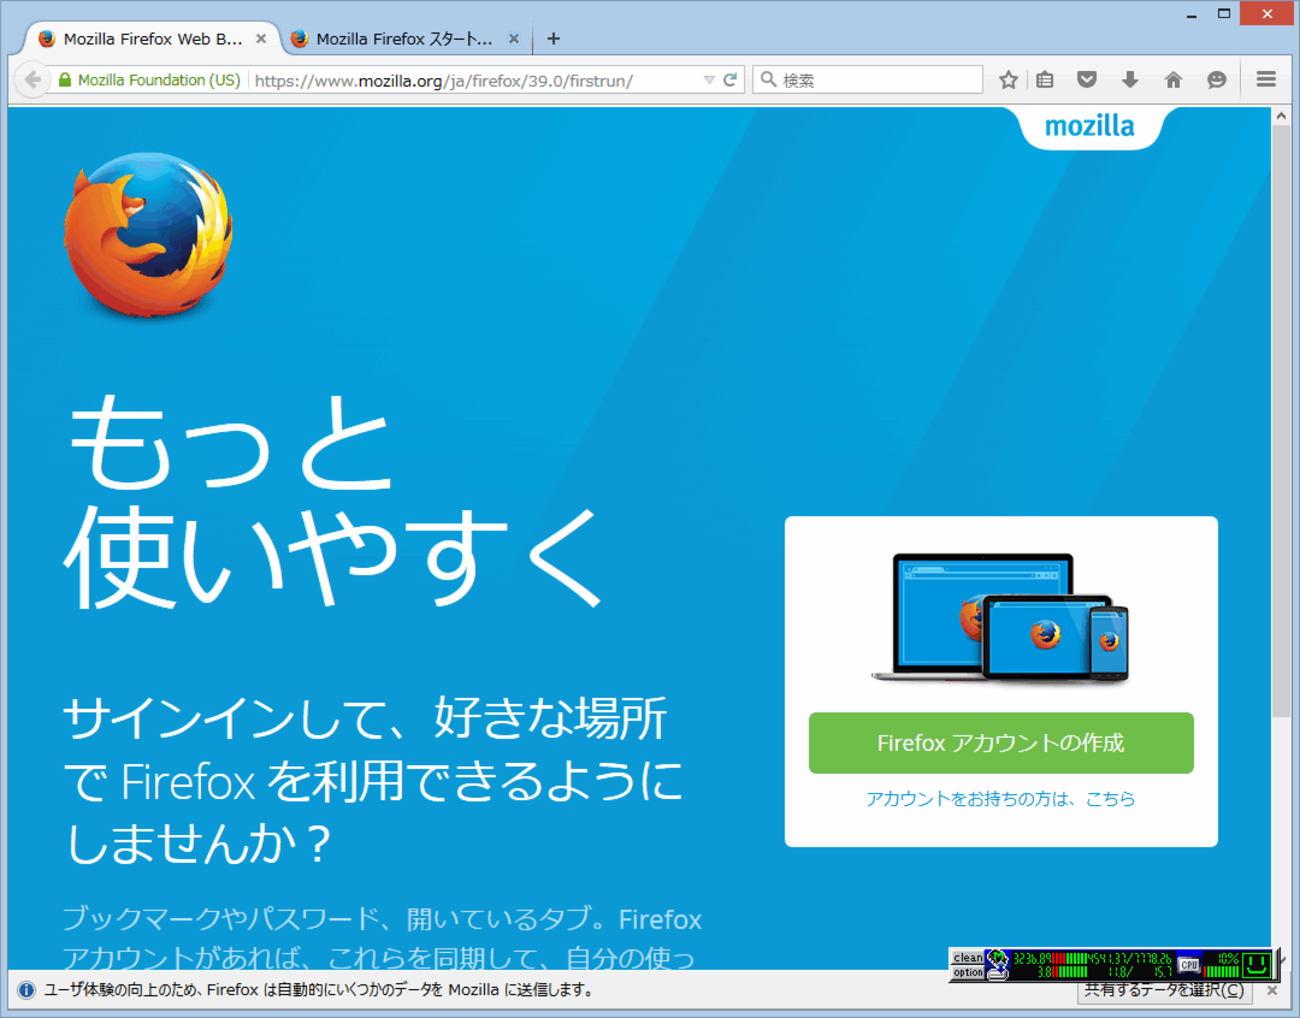Viewport: 1300px width, 1018px height.
Task: Click the 'サインインして、好きな場所' subheading text
Action: tap(365, 719)
